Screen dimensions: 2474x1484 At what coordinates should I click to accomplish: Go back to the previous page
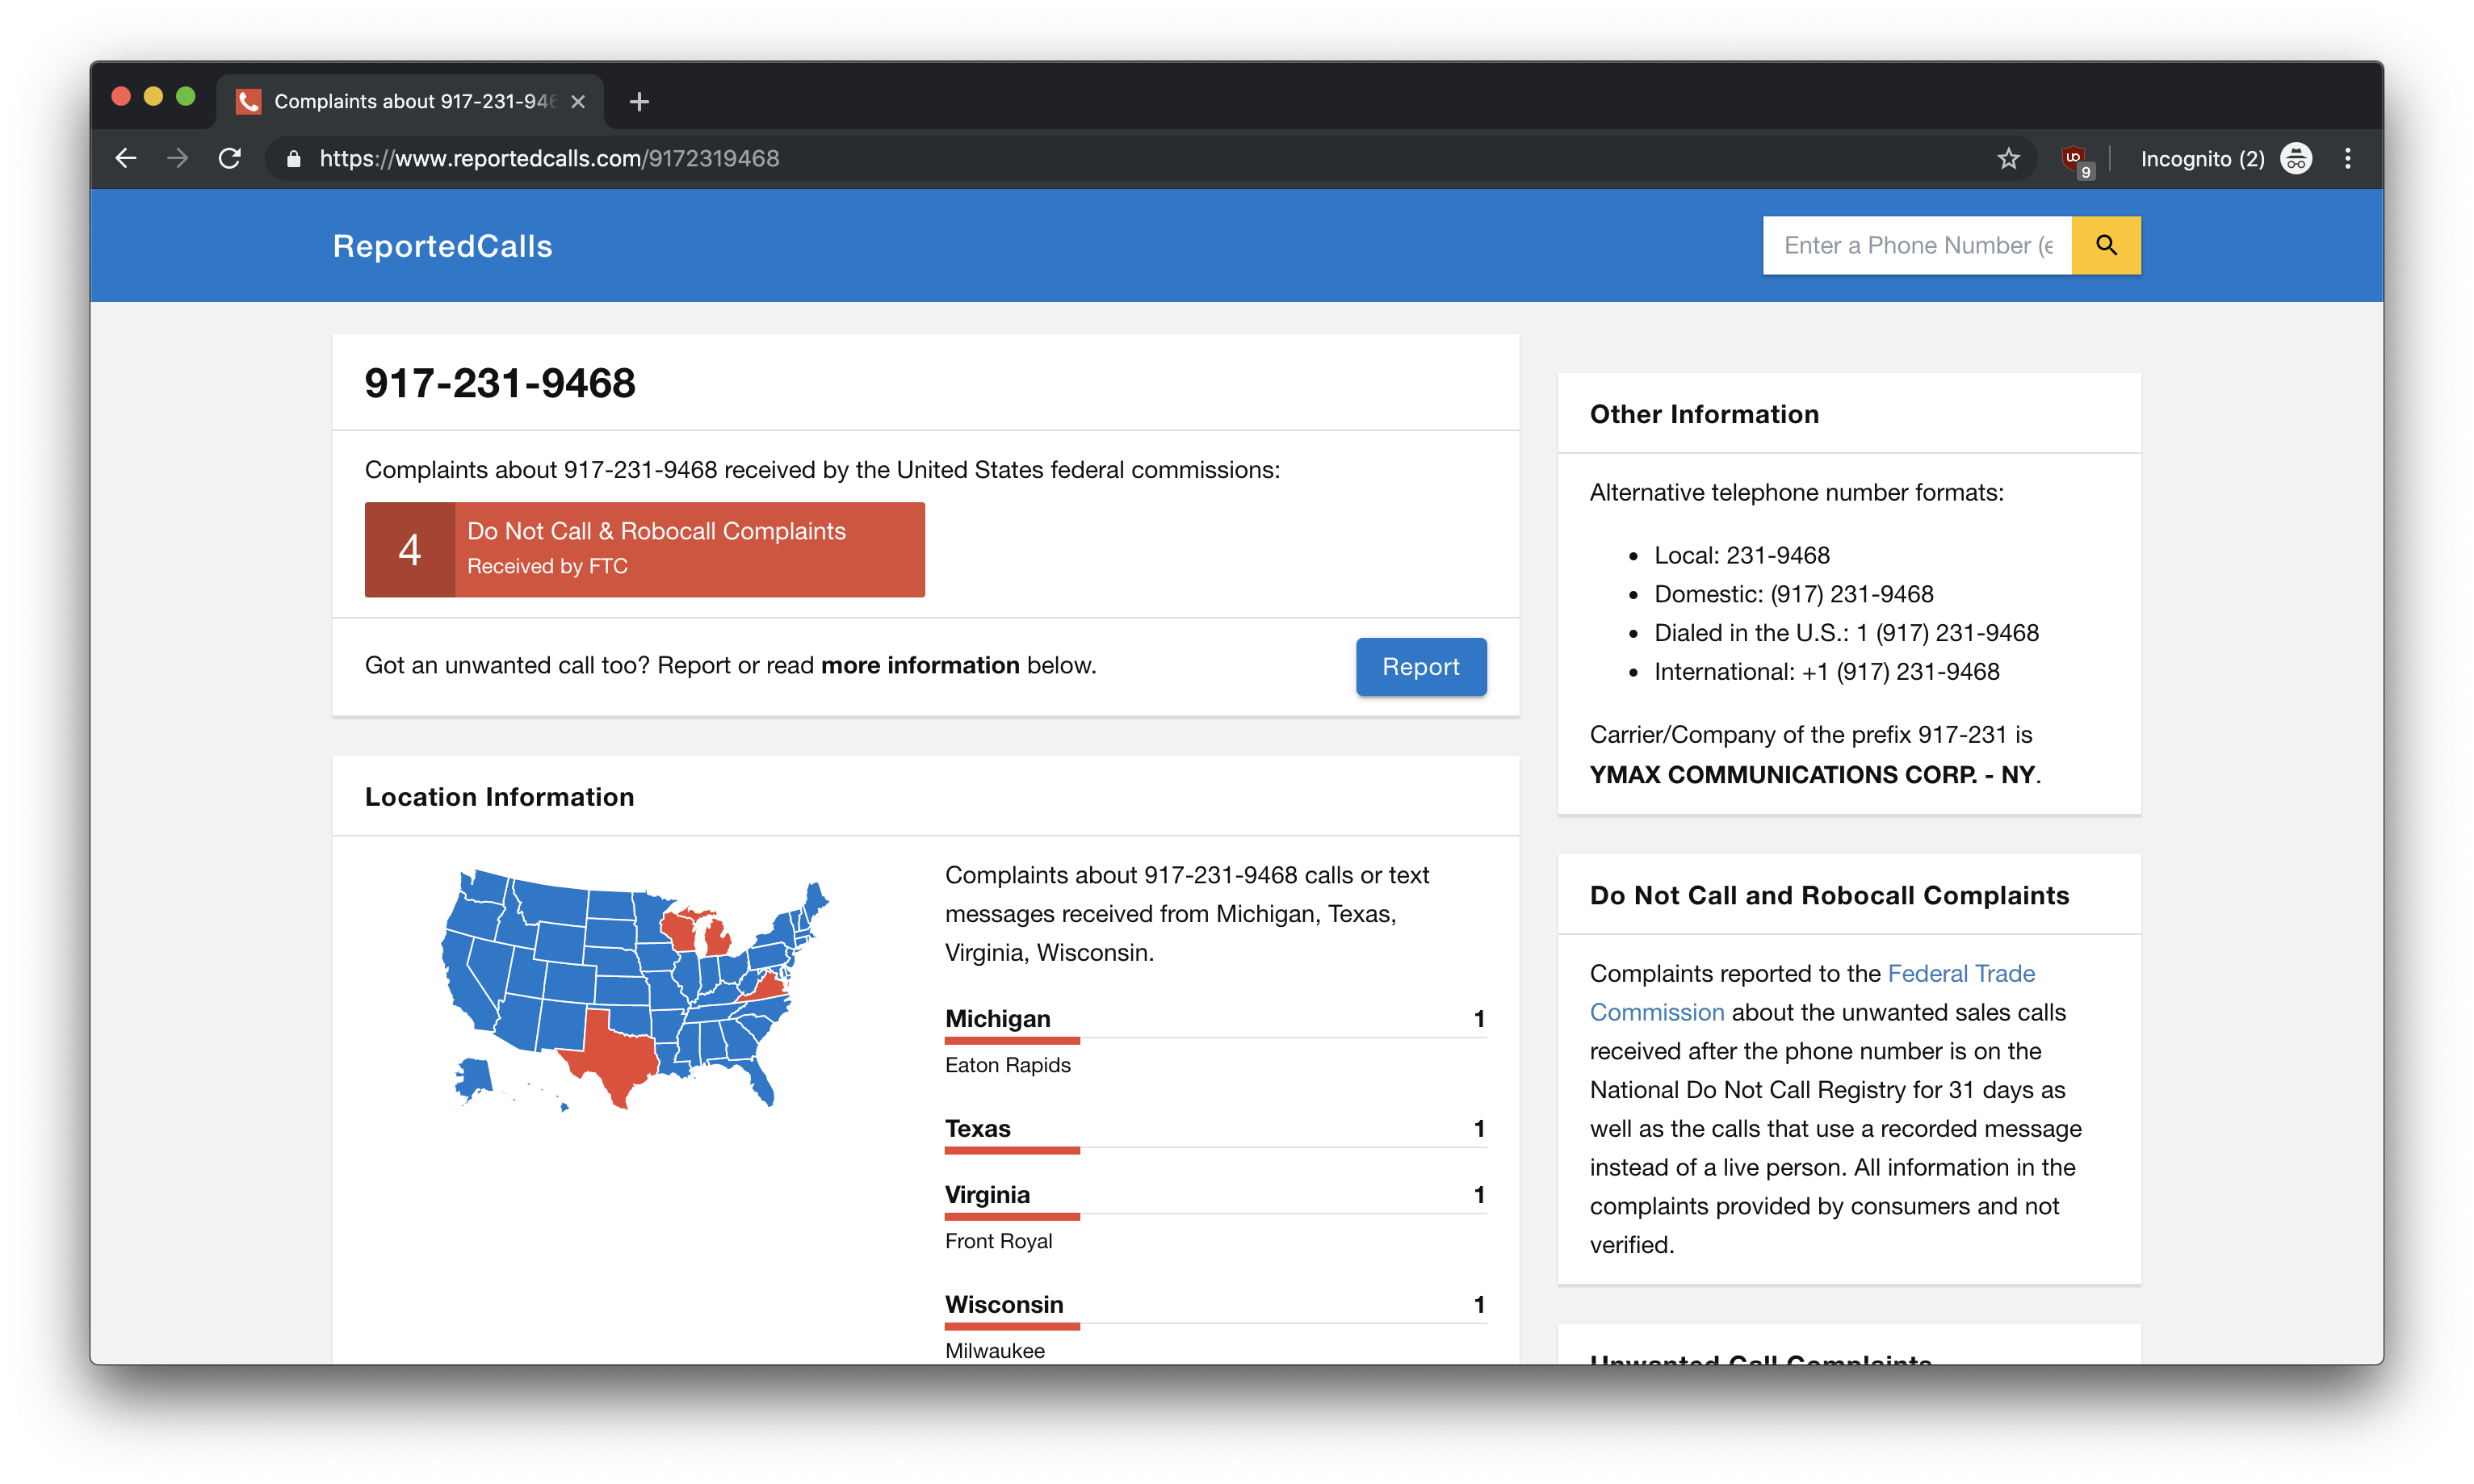coord(126,158)
